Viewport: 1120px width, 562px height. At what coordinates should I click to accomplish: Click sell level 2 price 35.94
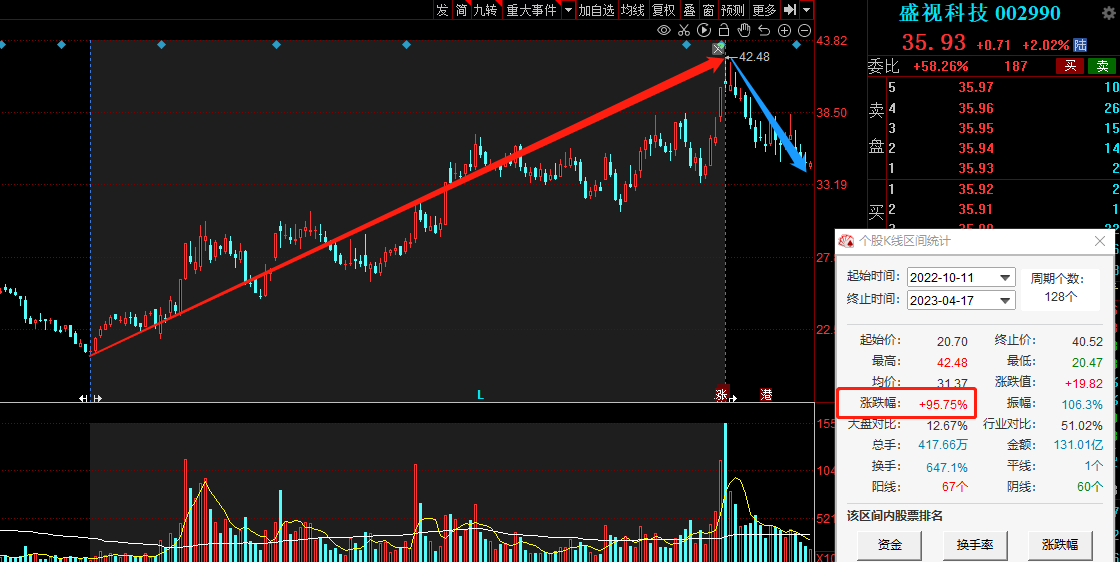976,148
